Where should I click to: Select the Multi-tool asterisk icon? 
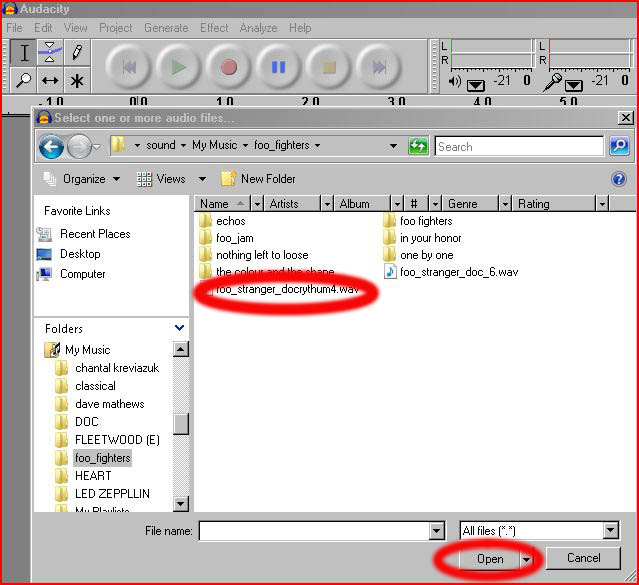[x=76, y=80]
